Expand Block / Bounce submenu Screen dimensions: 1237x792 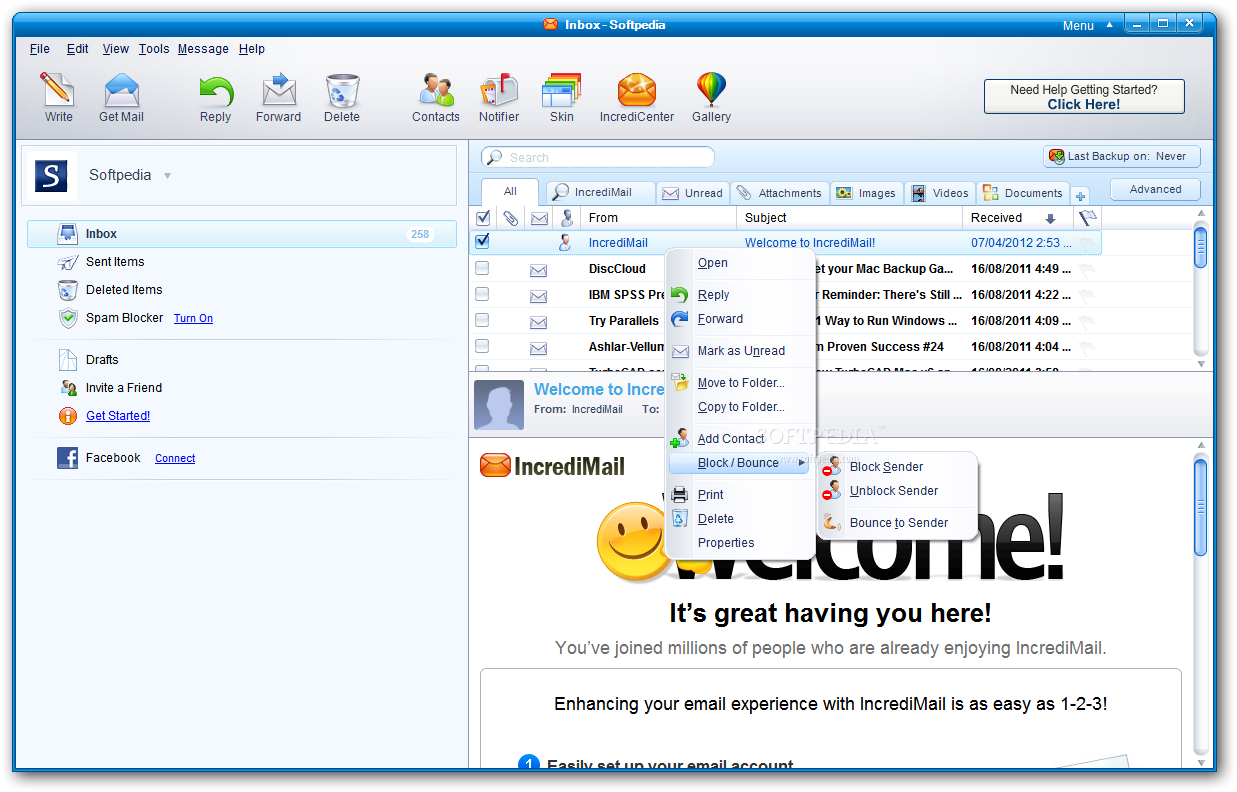click(x=741, y=463)
